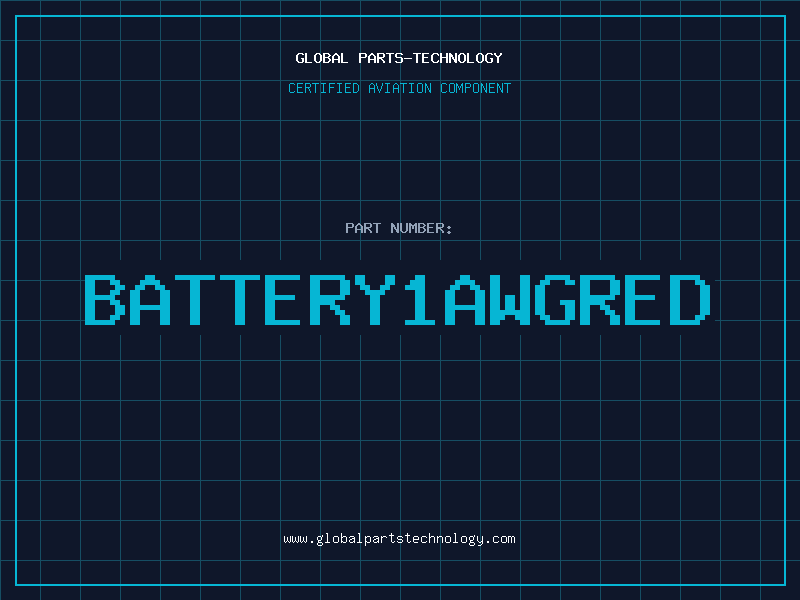The height and width of the screenshot is (600, 800).
Task: Click the CERTIFIED AVIATION COMPONENT subtitle
Action: (x=399, y=88)
